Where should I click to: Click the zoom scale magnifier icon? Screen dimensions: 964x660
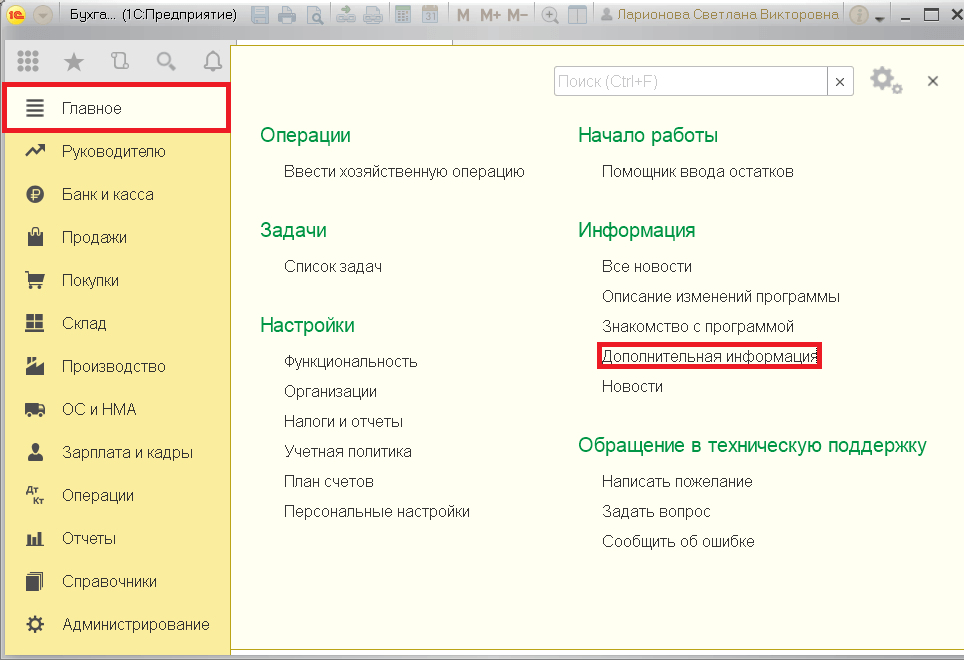coord(550,15)
